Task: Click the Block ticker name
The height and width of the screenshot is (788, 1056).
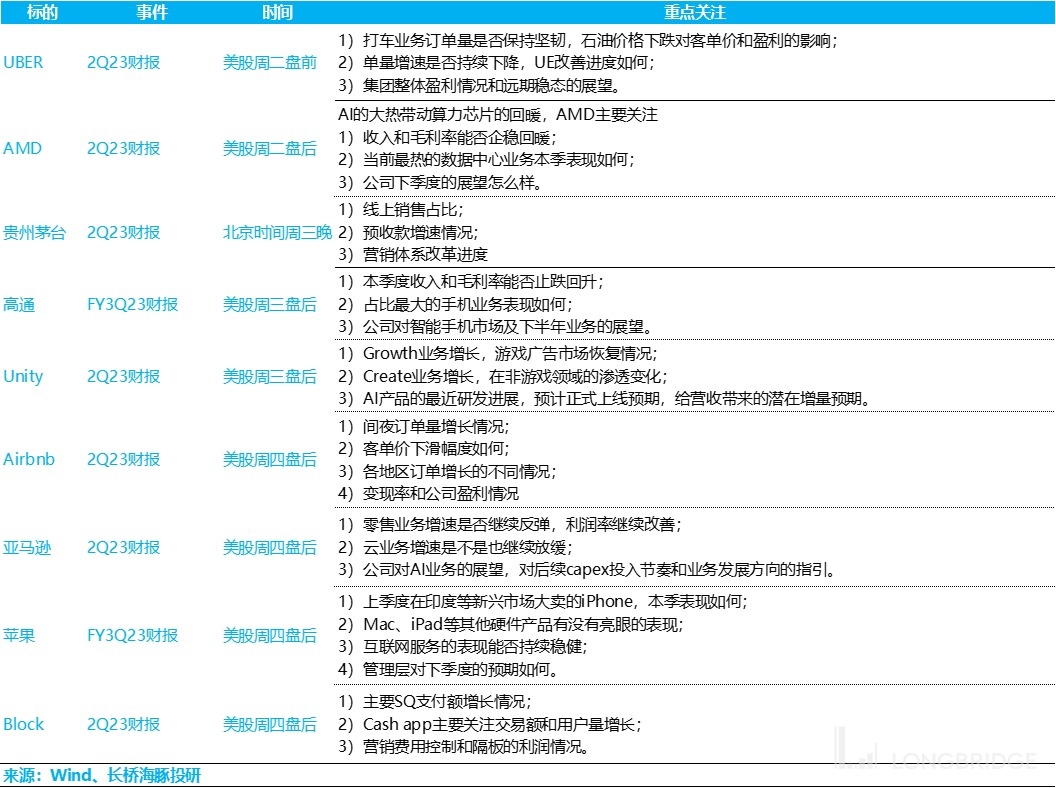Action: point(24,724)
